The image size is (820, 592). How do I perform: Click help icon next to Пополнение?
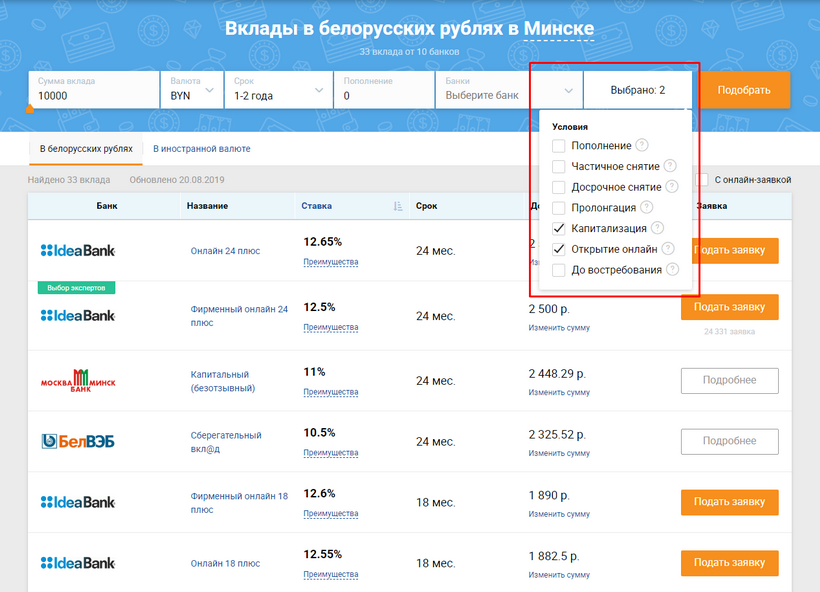coord(642,146)
